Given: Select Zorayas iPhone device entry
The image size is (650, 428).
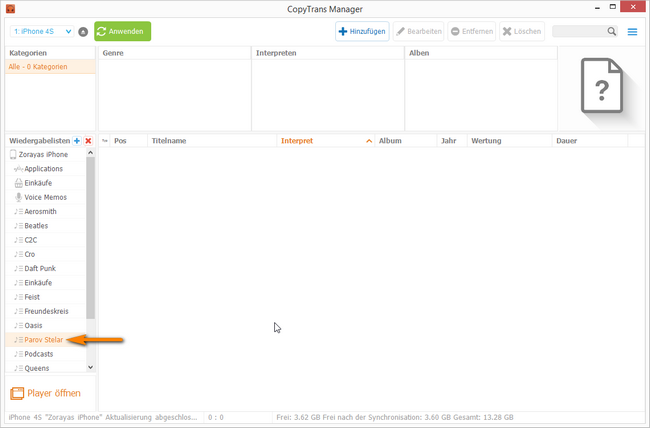Looking at the screenshot, I should (x=46, y=155).
